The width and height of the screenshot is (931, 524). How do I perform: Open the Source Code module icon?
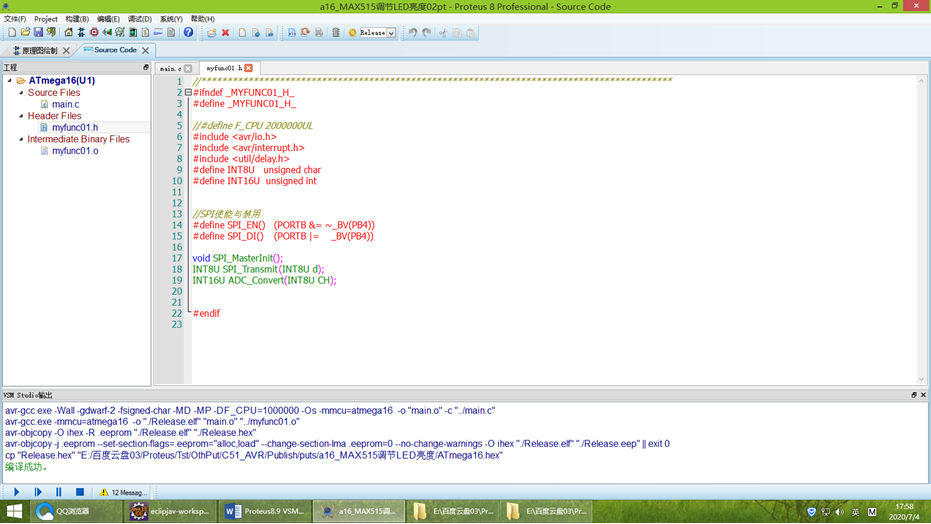pos(158,33)
